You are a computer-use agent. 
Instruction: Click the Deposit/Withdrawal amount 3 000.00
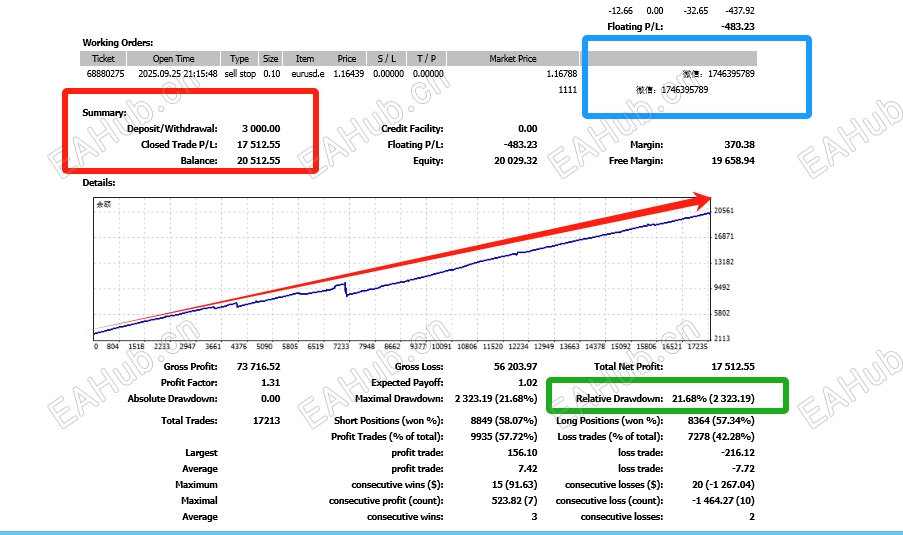tap(261, 128)
